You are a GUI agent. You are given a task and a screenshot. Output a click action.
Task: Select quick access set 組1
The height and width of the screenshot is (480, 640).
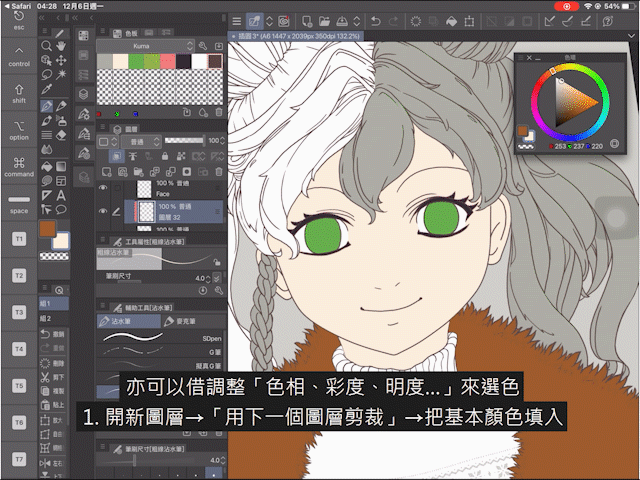point(54,304)
